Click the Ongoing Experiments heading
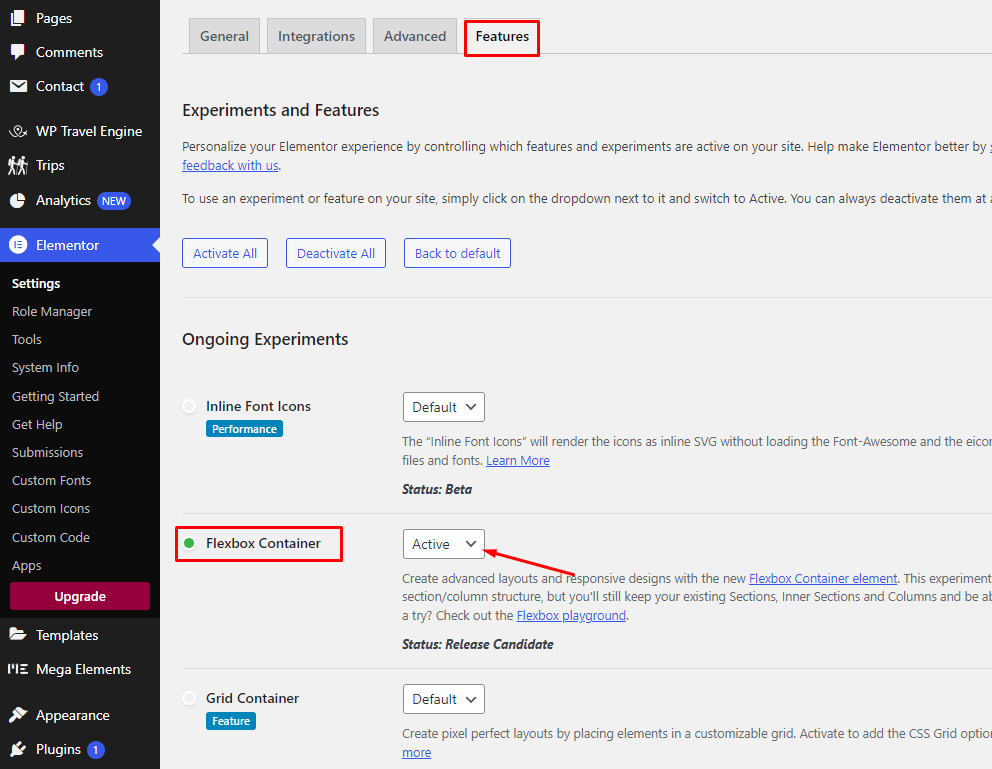 coord(265,340)
